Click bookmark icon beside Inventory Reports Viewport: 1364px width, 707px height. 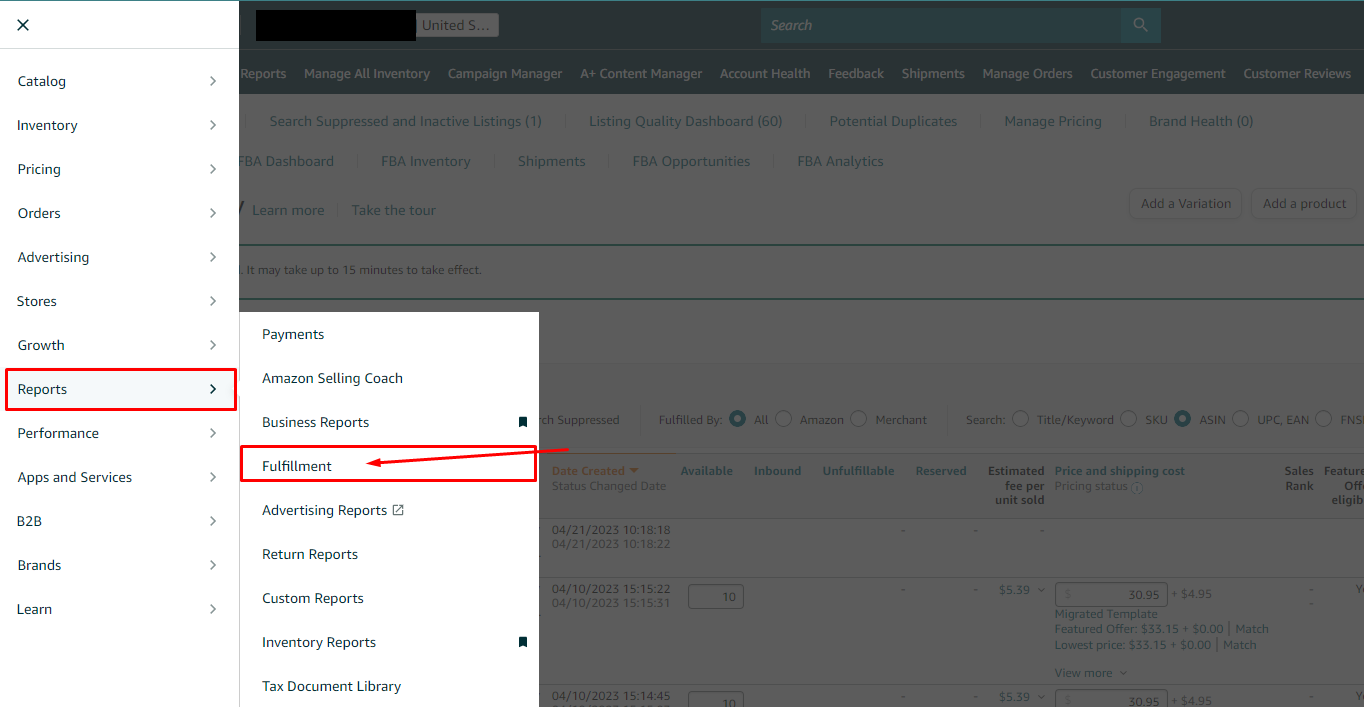click(522, 642)
